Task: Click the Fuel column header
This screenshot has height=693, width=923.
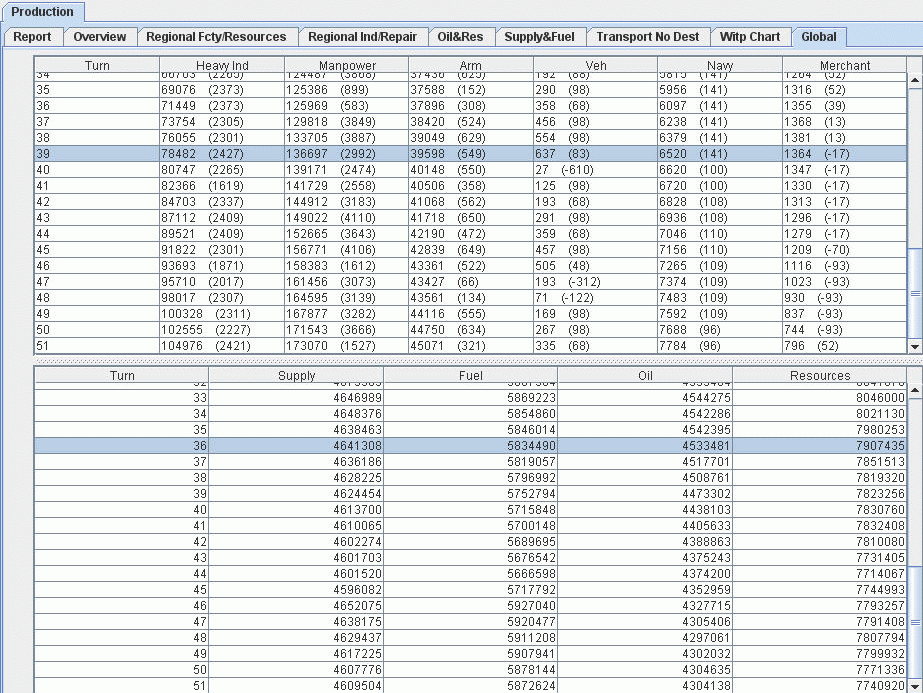Action: point(470,375)
